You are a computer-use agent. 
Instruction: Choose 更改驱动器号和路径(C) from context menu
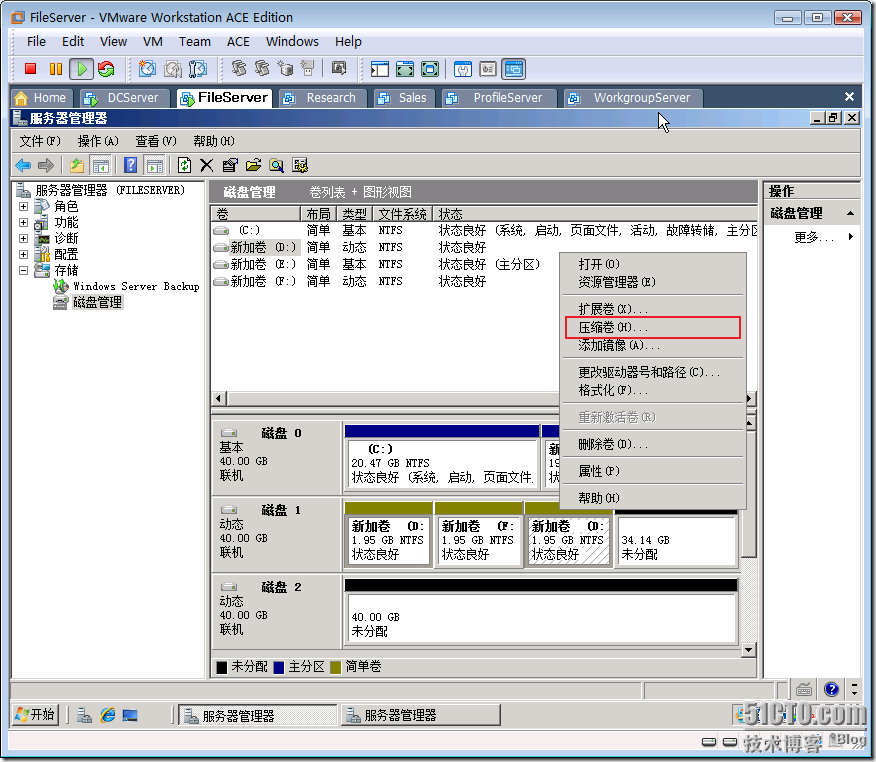[x=652, y=372]
